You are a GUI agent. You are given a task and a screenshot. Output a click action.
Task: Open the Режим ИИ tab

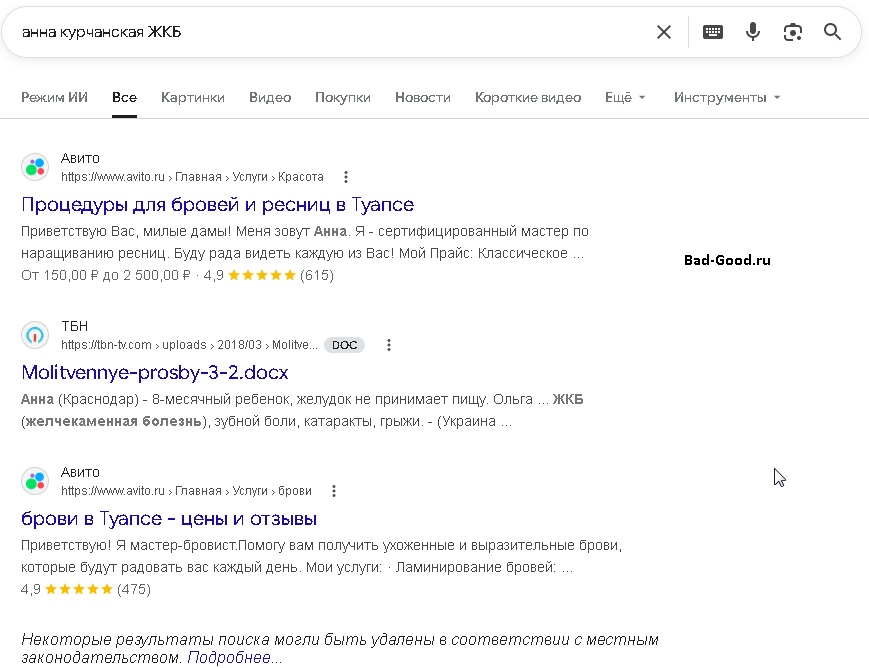click(x=54, y=97)
